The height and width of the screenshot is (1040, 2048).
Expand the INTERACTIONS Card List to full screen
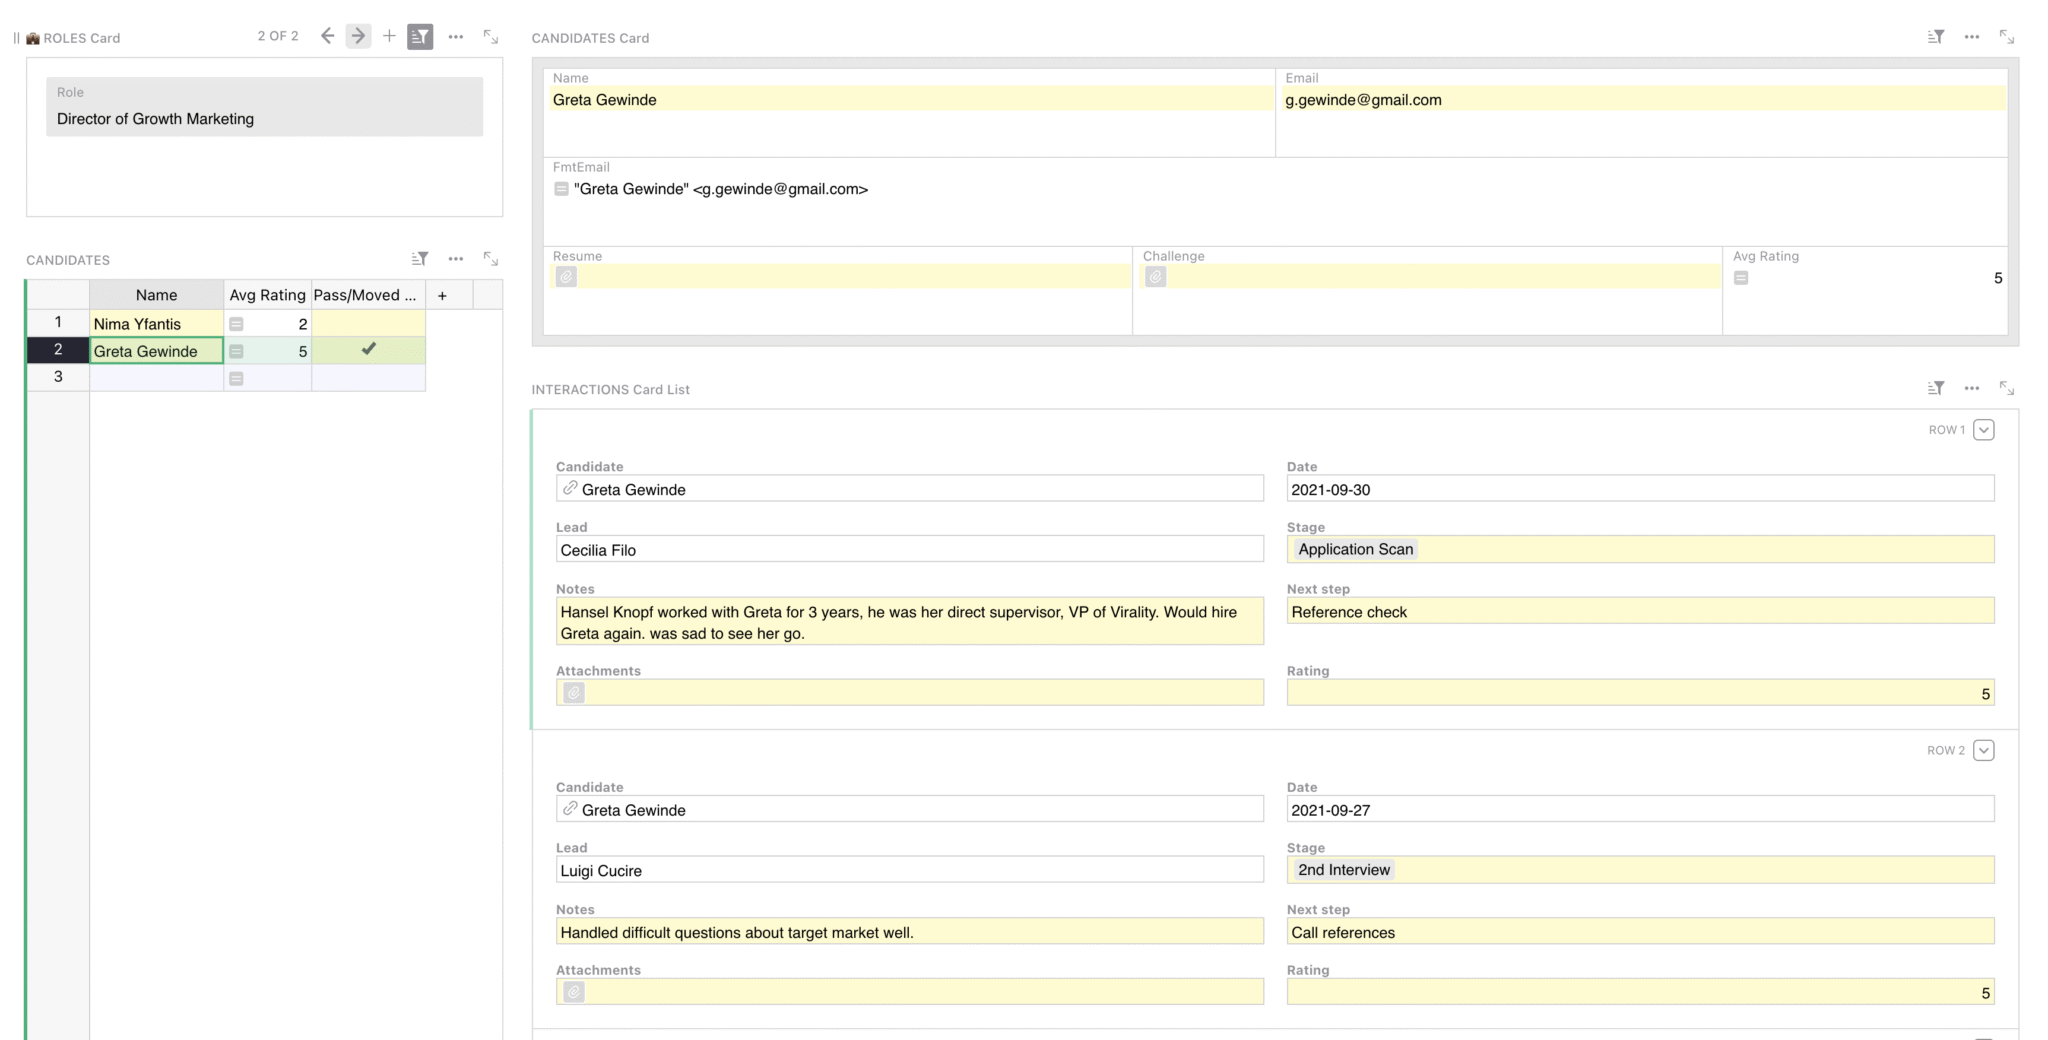(2007, 388)
